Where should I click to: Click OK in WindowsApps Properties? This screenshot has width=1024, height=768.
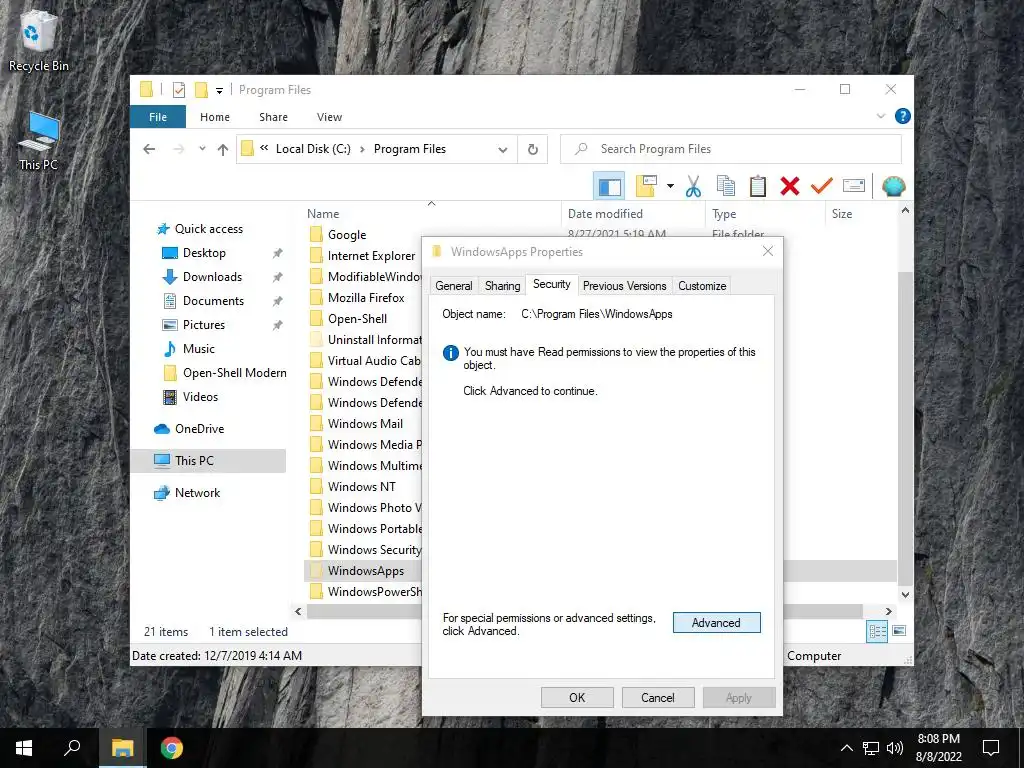tap(577, 697)
